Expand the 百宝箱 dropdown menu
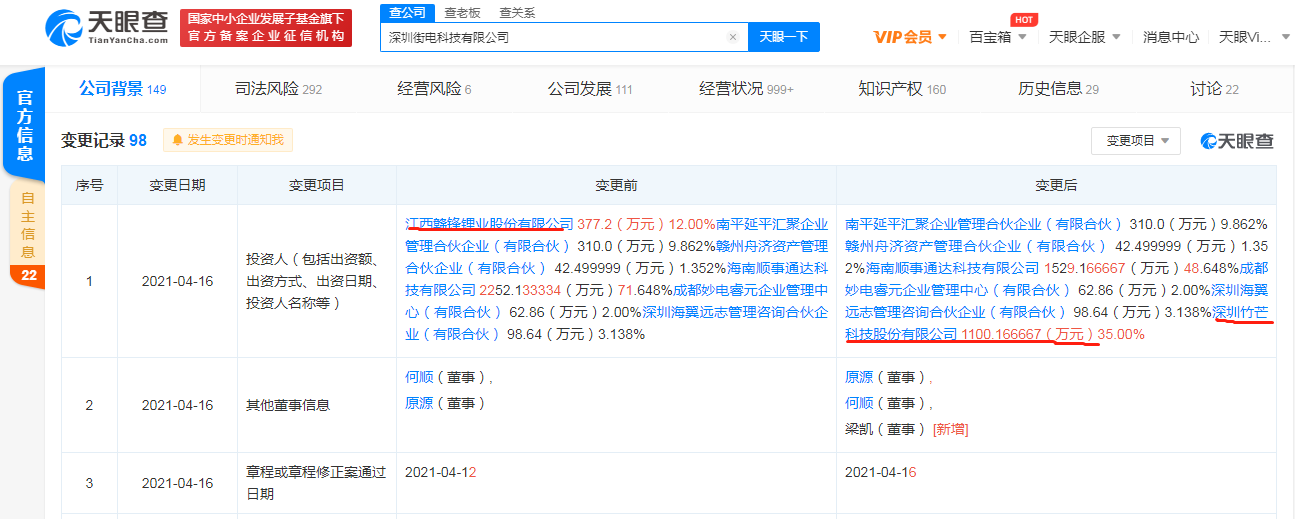This screenshot has width=1295, height=519. point(997,37)
